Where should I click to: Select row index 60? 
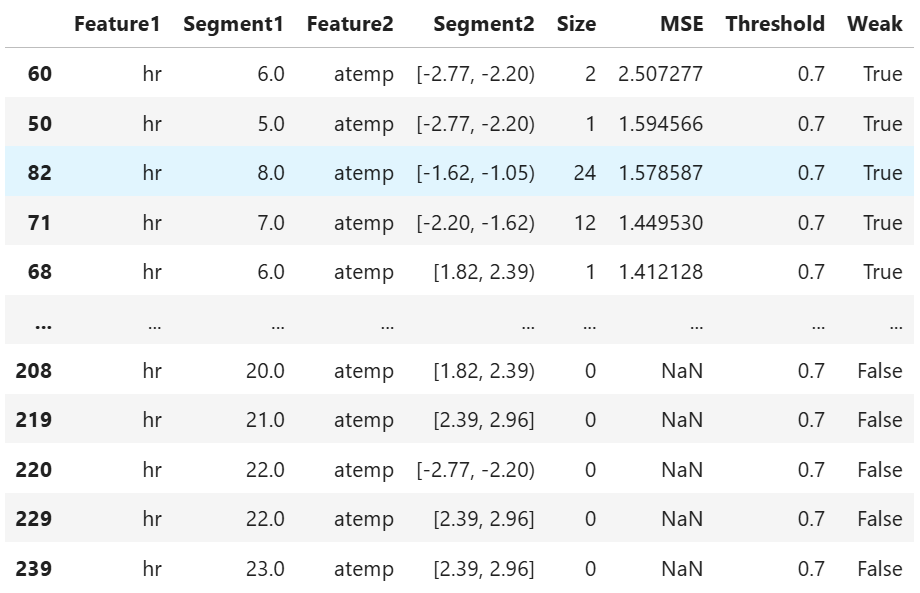(x=39, y=74)
